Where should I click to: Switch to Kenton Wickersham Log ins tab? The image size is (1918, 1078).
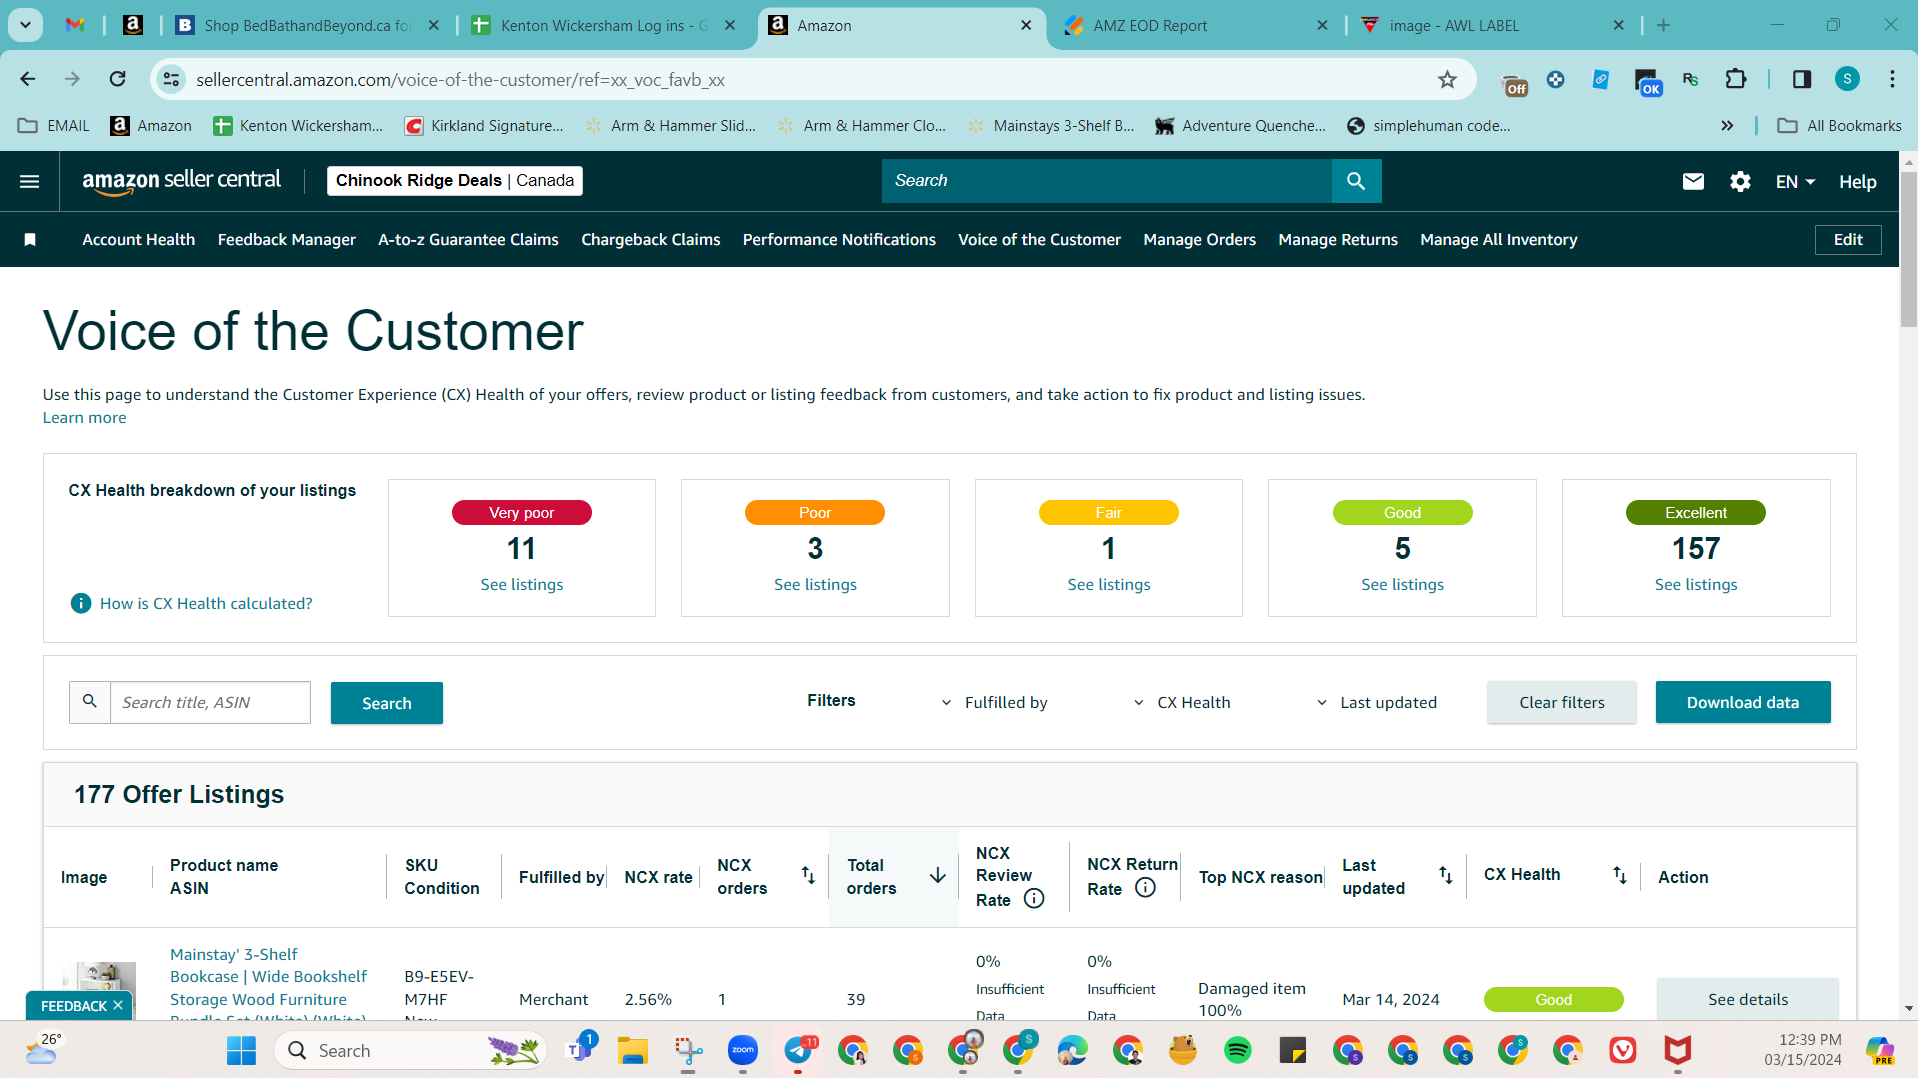pyautogui.click(x=604, y=26)
